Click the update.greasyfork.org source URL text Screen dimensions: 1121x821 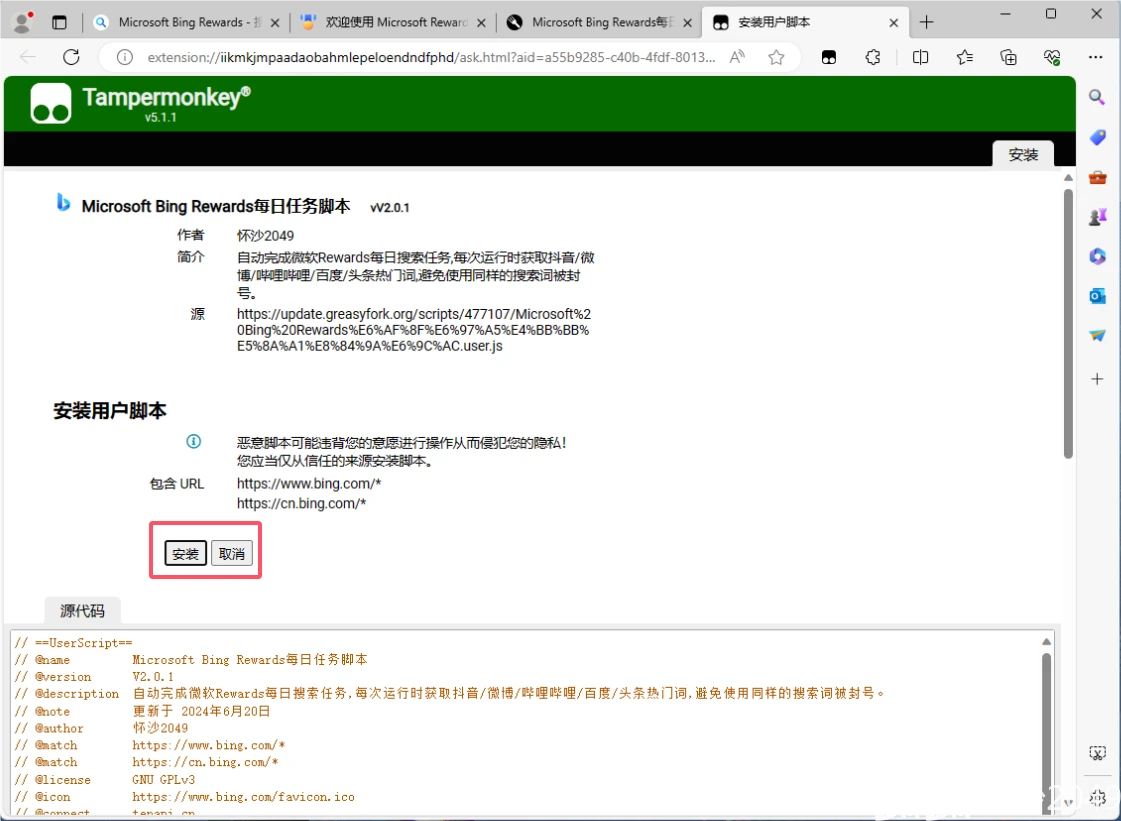414,330
